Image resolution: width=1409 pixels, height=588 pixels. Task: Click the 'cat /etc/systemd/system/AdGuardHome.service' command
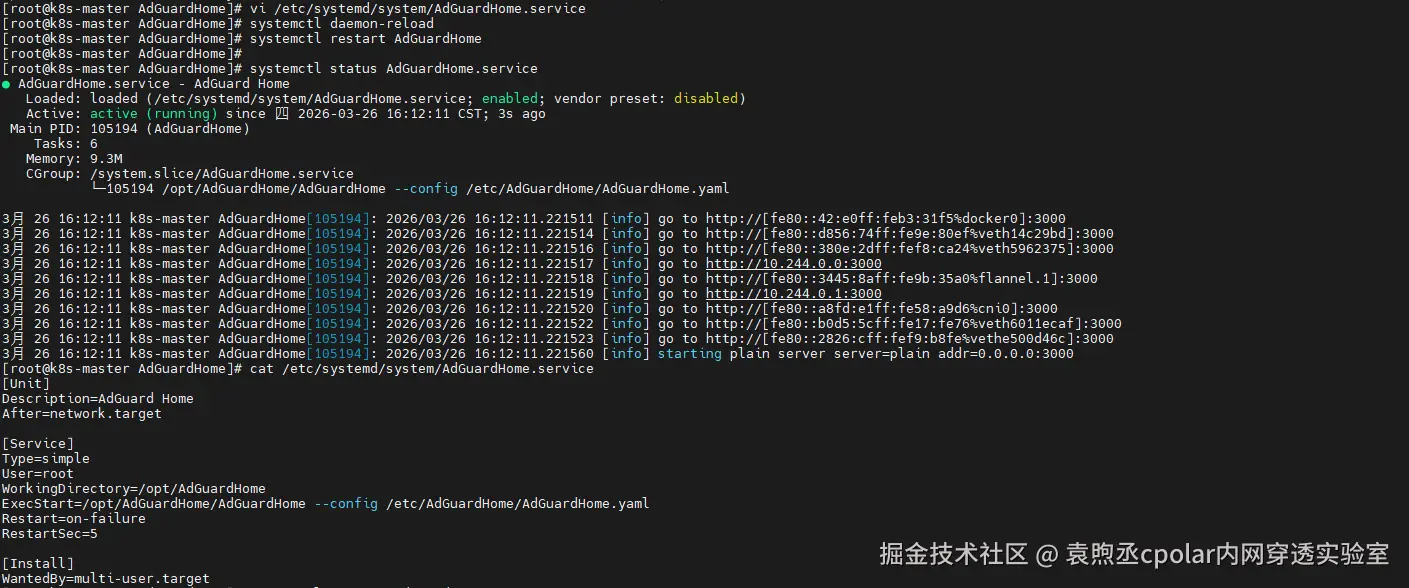click(422, 369)
